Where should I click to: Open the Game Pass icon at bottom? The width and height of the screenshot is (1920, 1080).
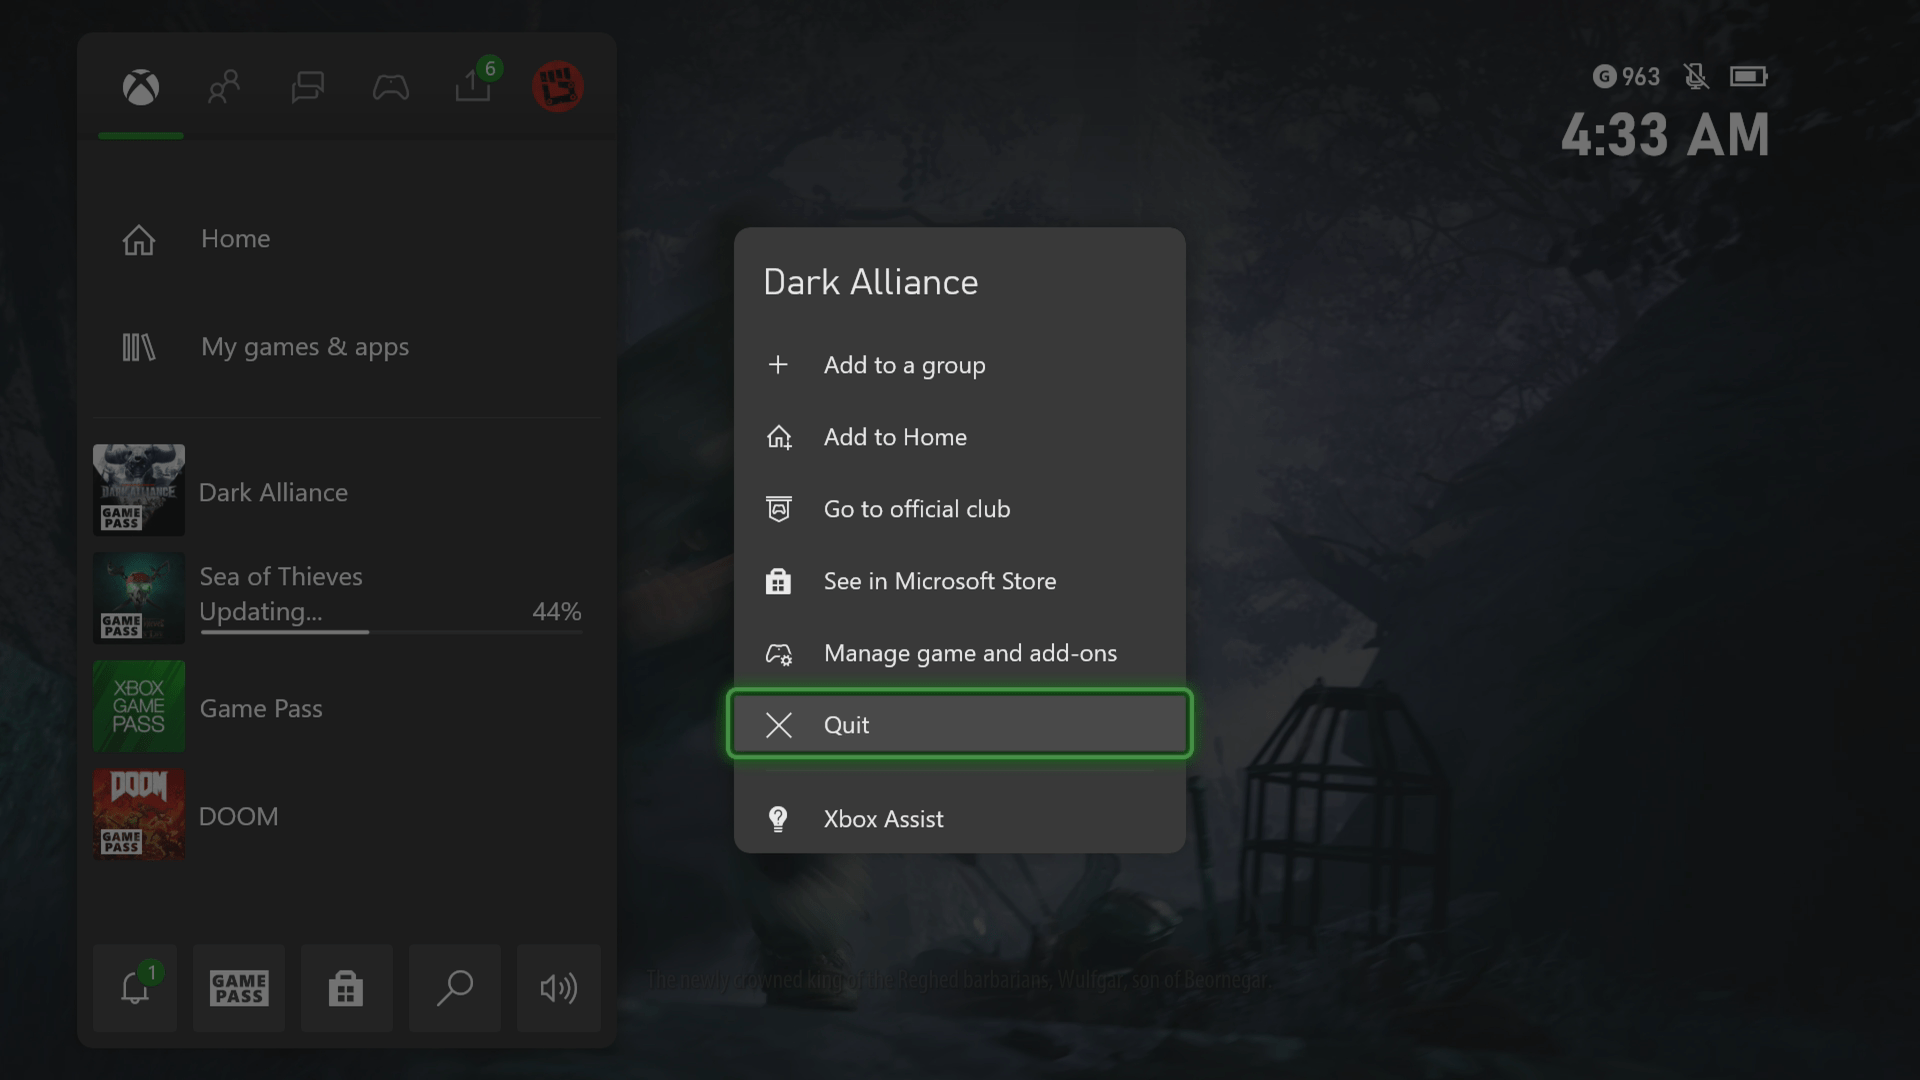pyautogui.click(x=238, y=988)
